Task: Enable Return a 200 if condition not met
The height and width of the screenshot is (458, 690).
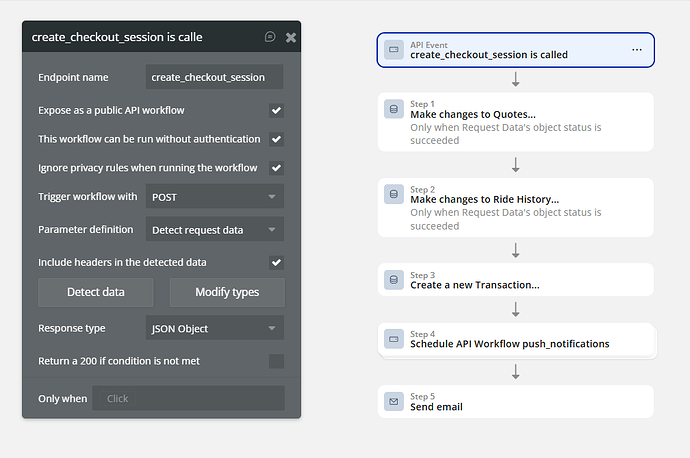Action: 276,361
